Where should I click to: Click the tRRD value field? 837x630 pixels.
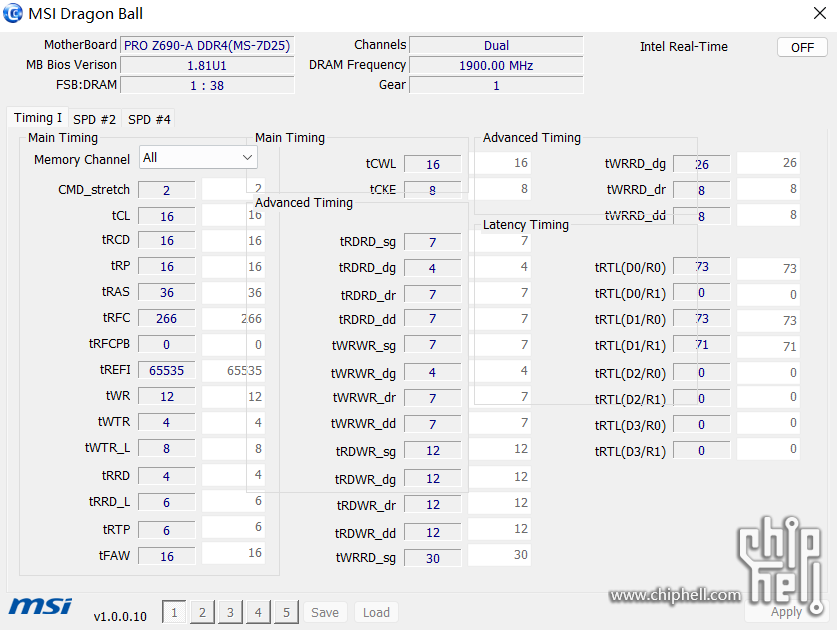tap(167, 476)
